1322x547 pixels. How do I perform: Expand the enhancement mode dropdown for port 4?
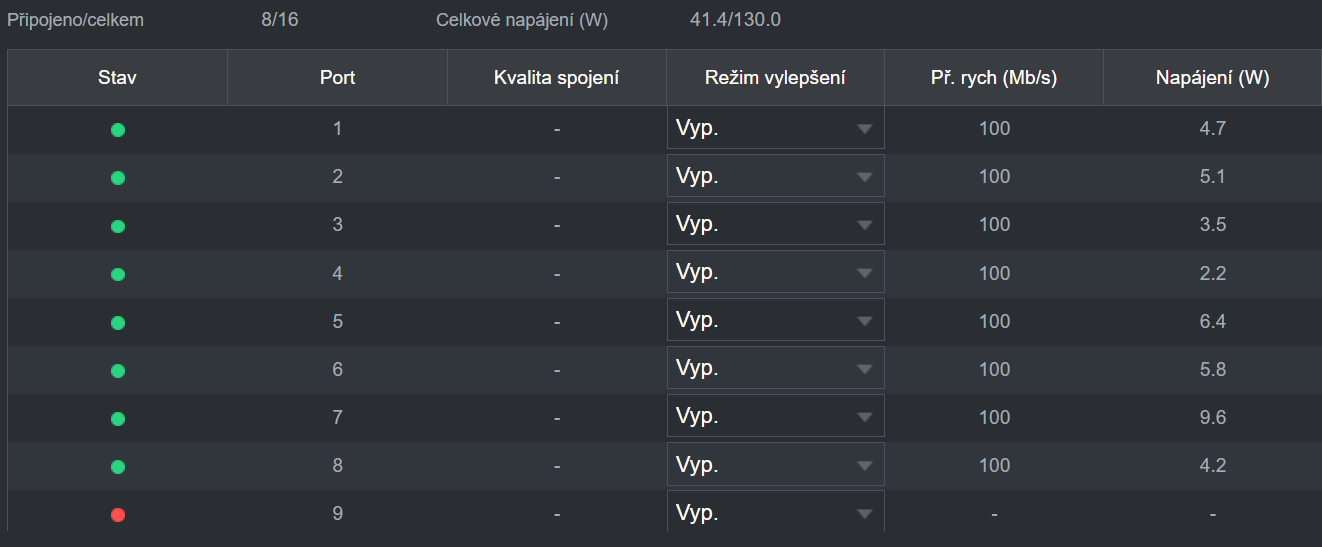[x=775, y=272]
